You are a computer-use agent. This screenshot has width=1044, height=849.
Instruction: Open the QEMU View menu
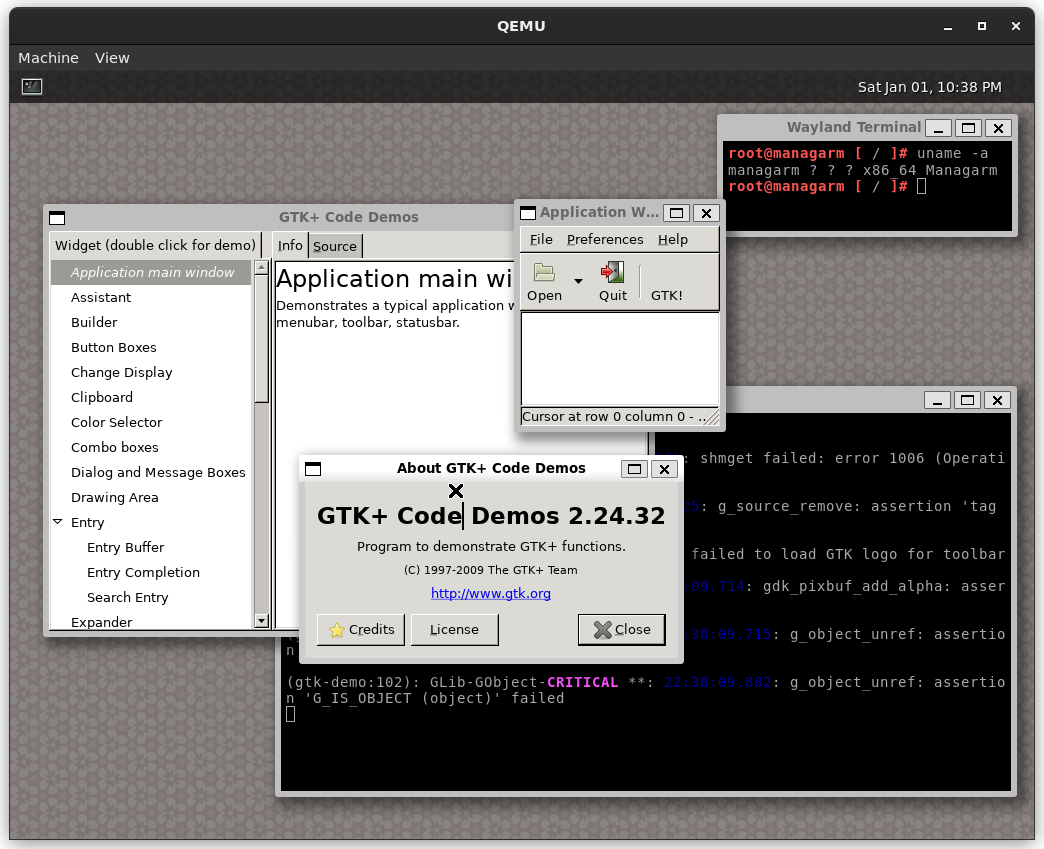pos(112,58)
